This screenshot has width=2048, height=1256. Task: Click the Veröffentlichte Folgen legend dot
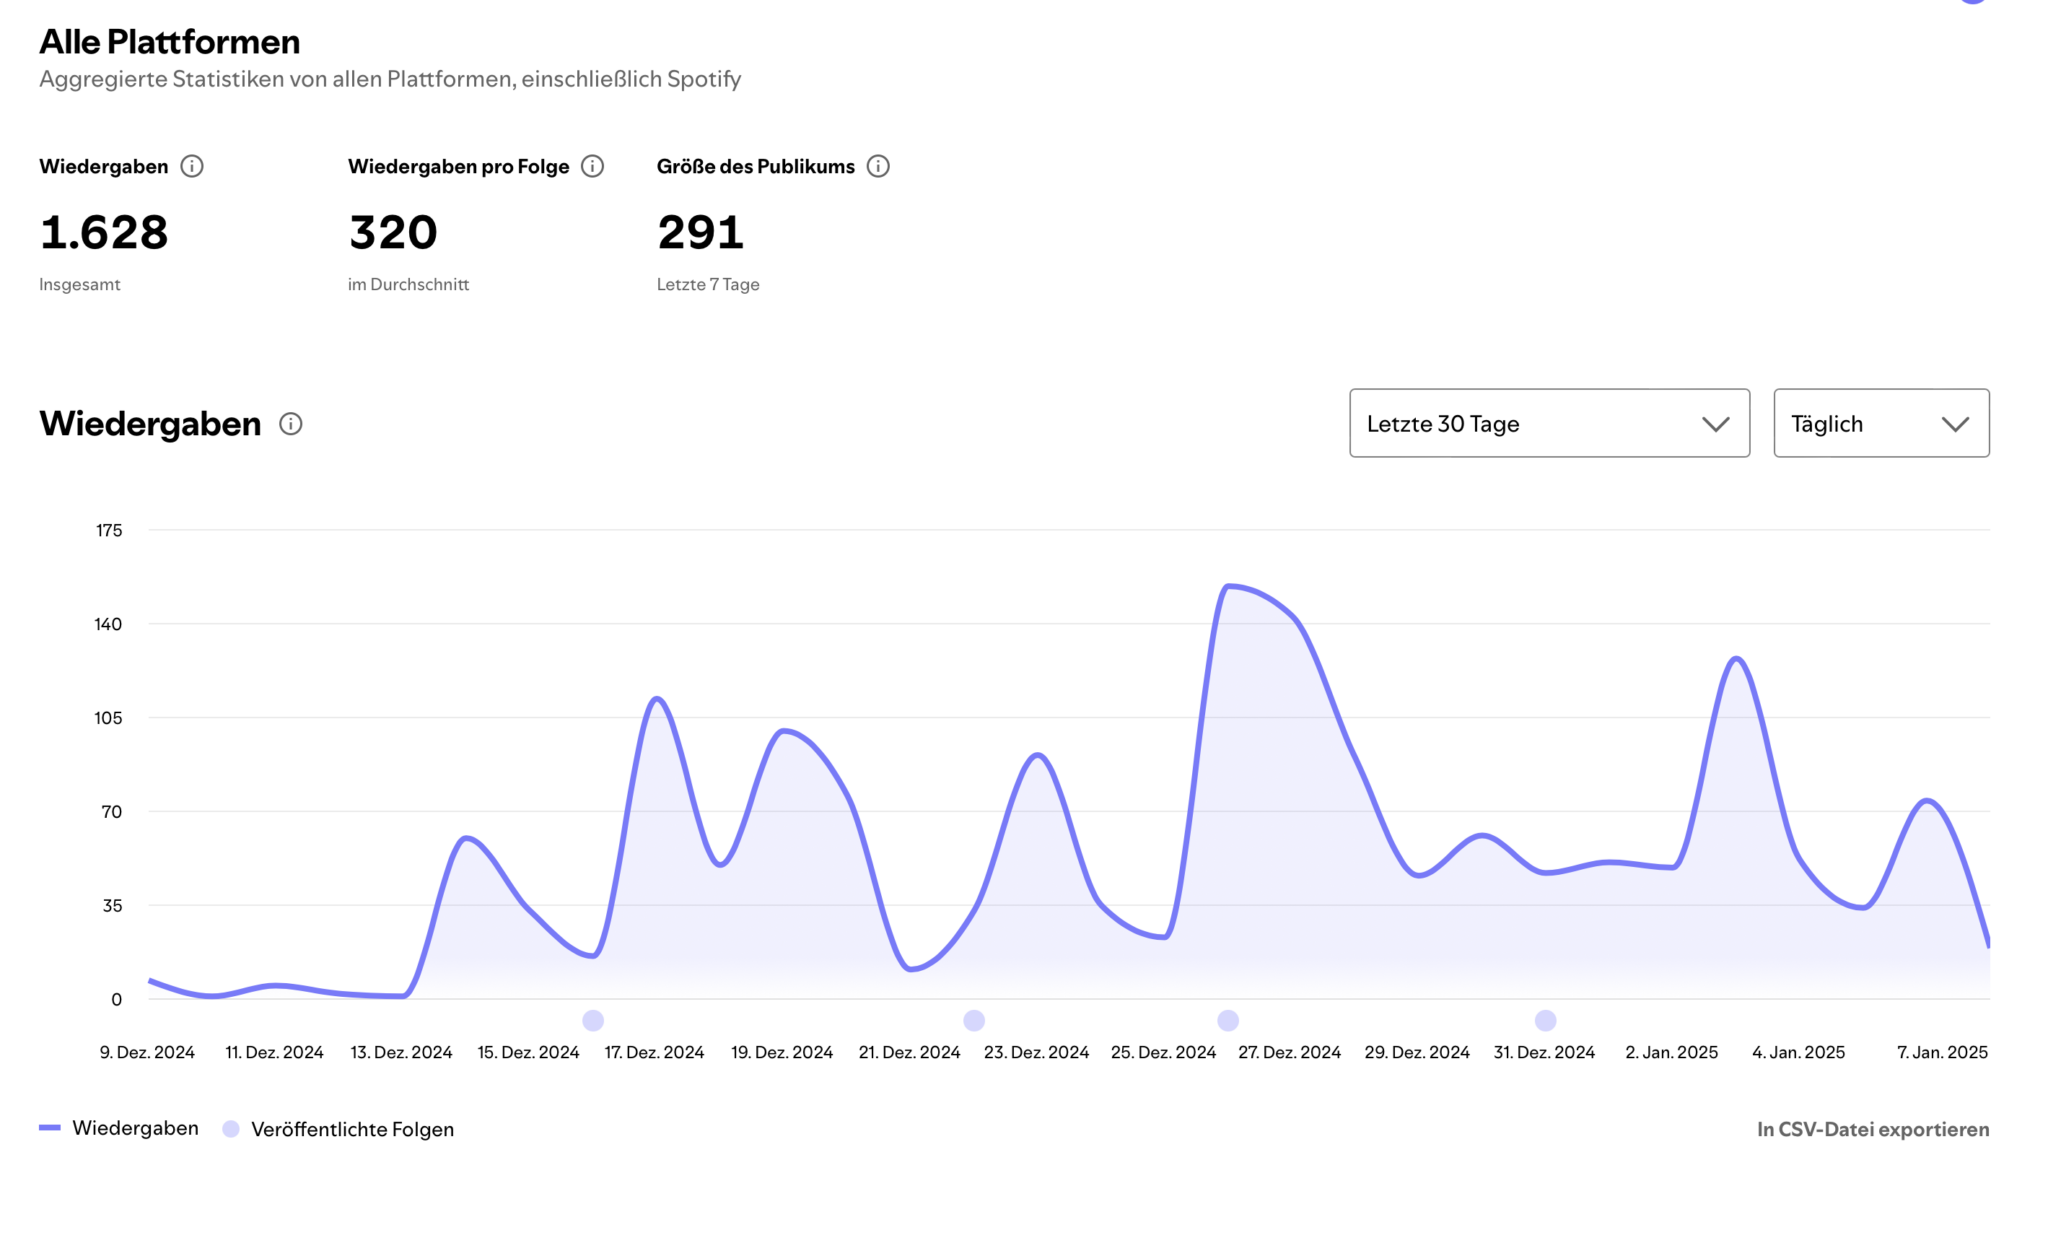point(231,1129)
